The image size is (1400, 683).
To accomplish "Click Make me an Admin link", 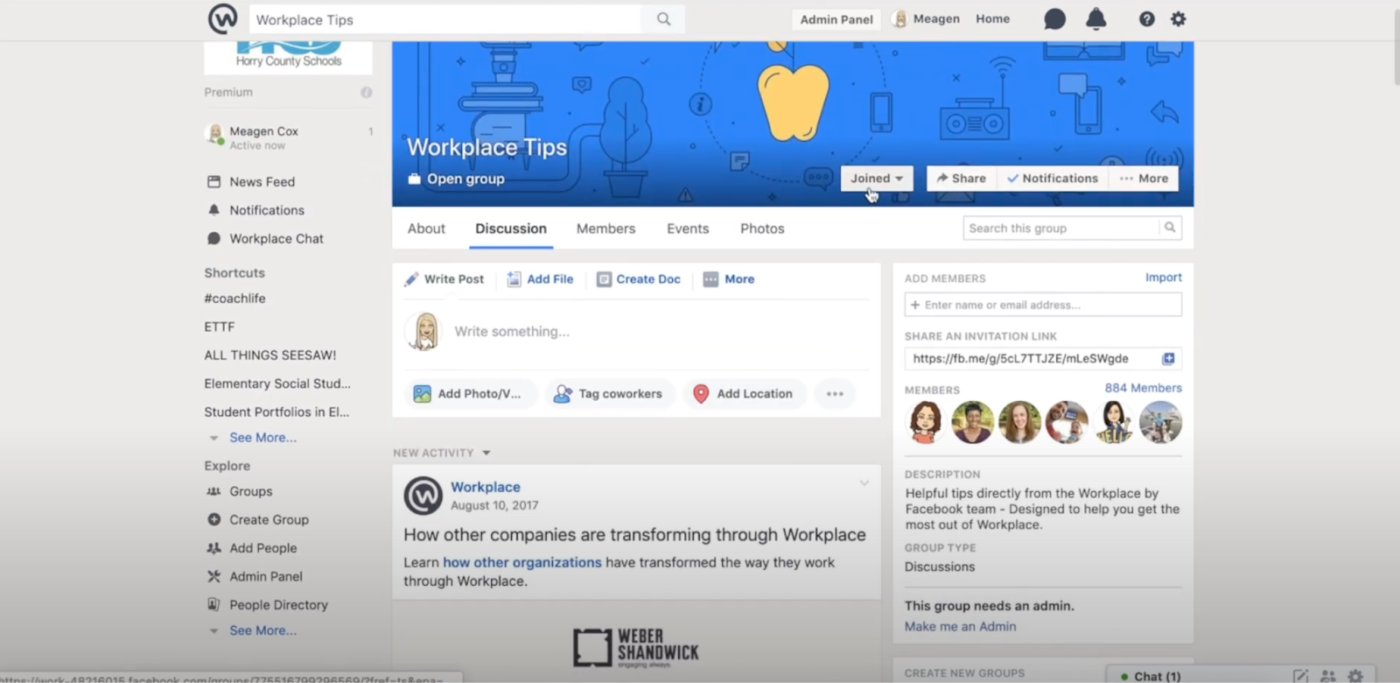I will click(x=960, y=627).
